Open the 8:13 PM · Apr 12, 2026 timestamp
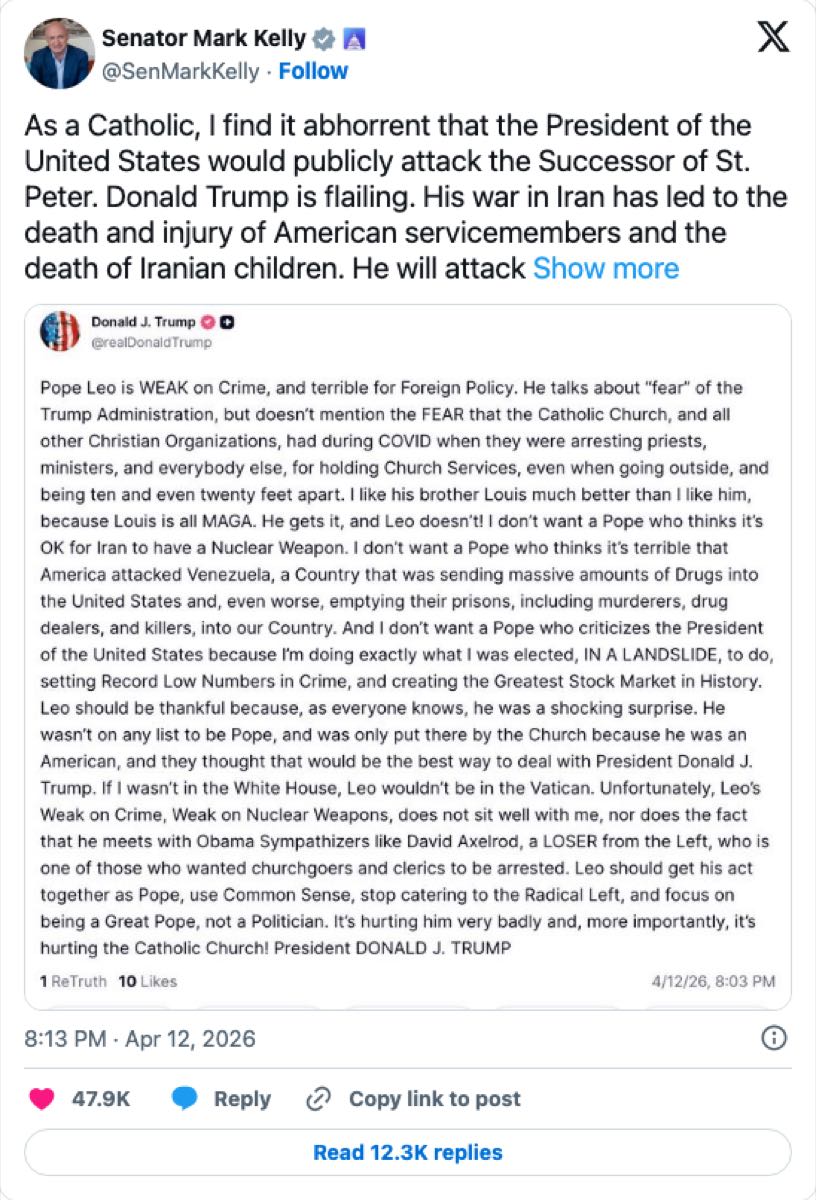Screen dimensions: 816x1200 click(x=140, y=1038)
